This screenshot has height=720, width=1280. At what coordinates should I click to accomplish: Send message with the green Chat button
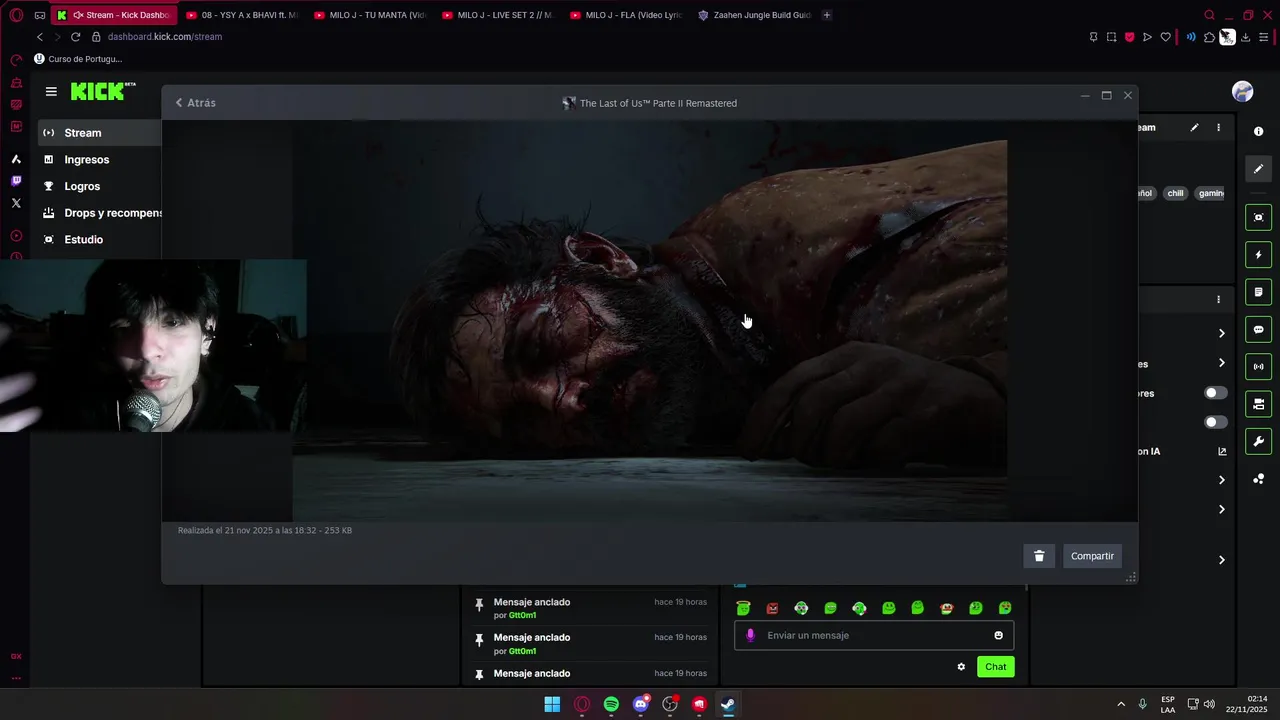click(x=995, y=667)
